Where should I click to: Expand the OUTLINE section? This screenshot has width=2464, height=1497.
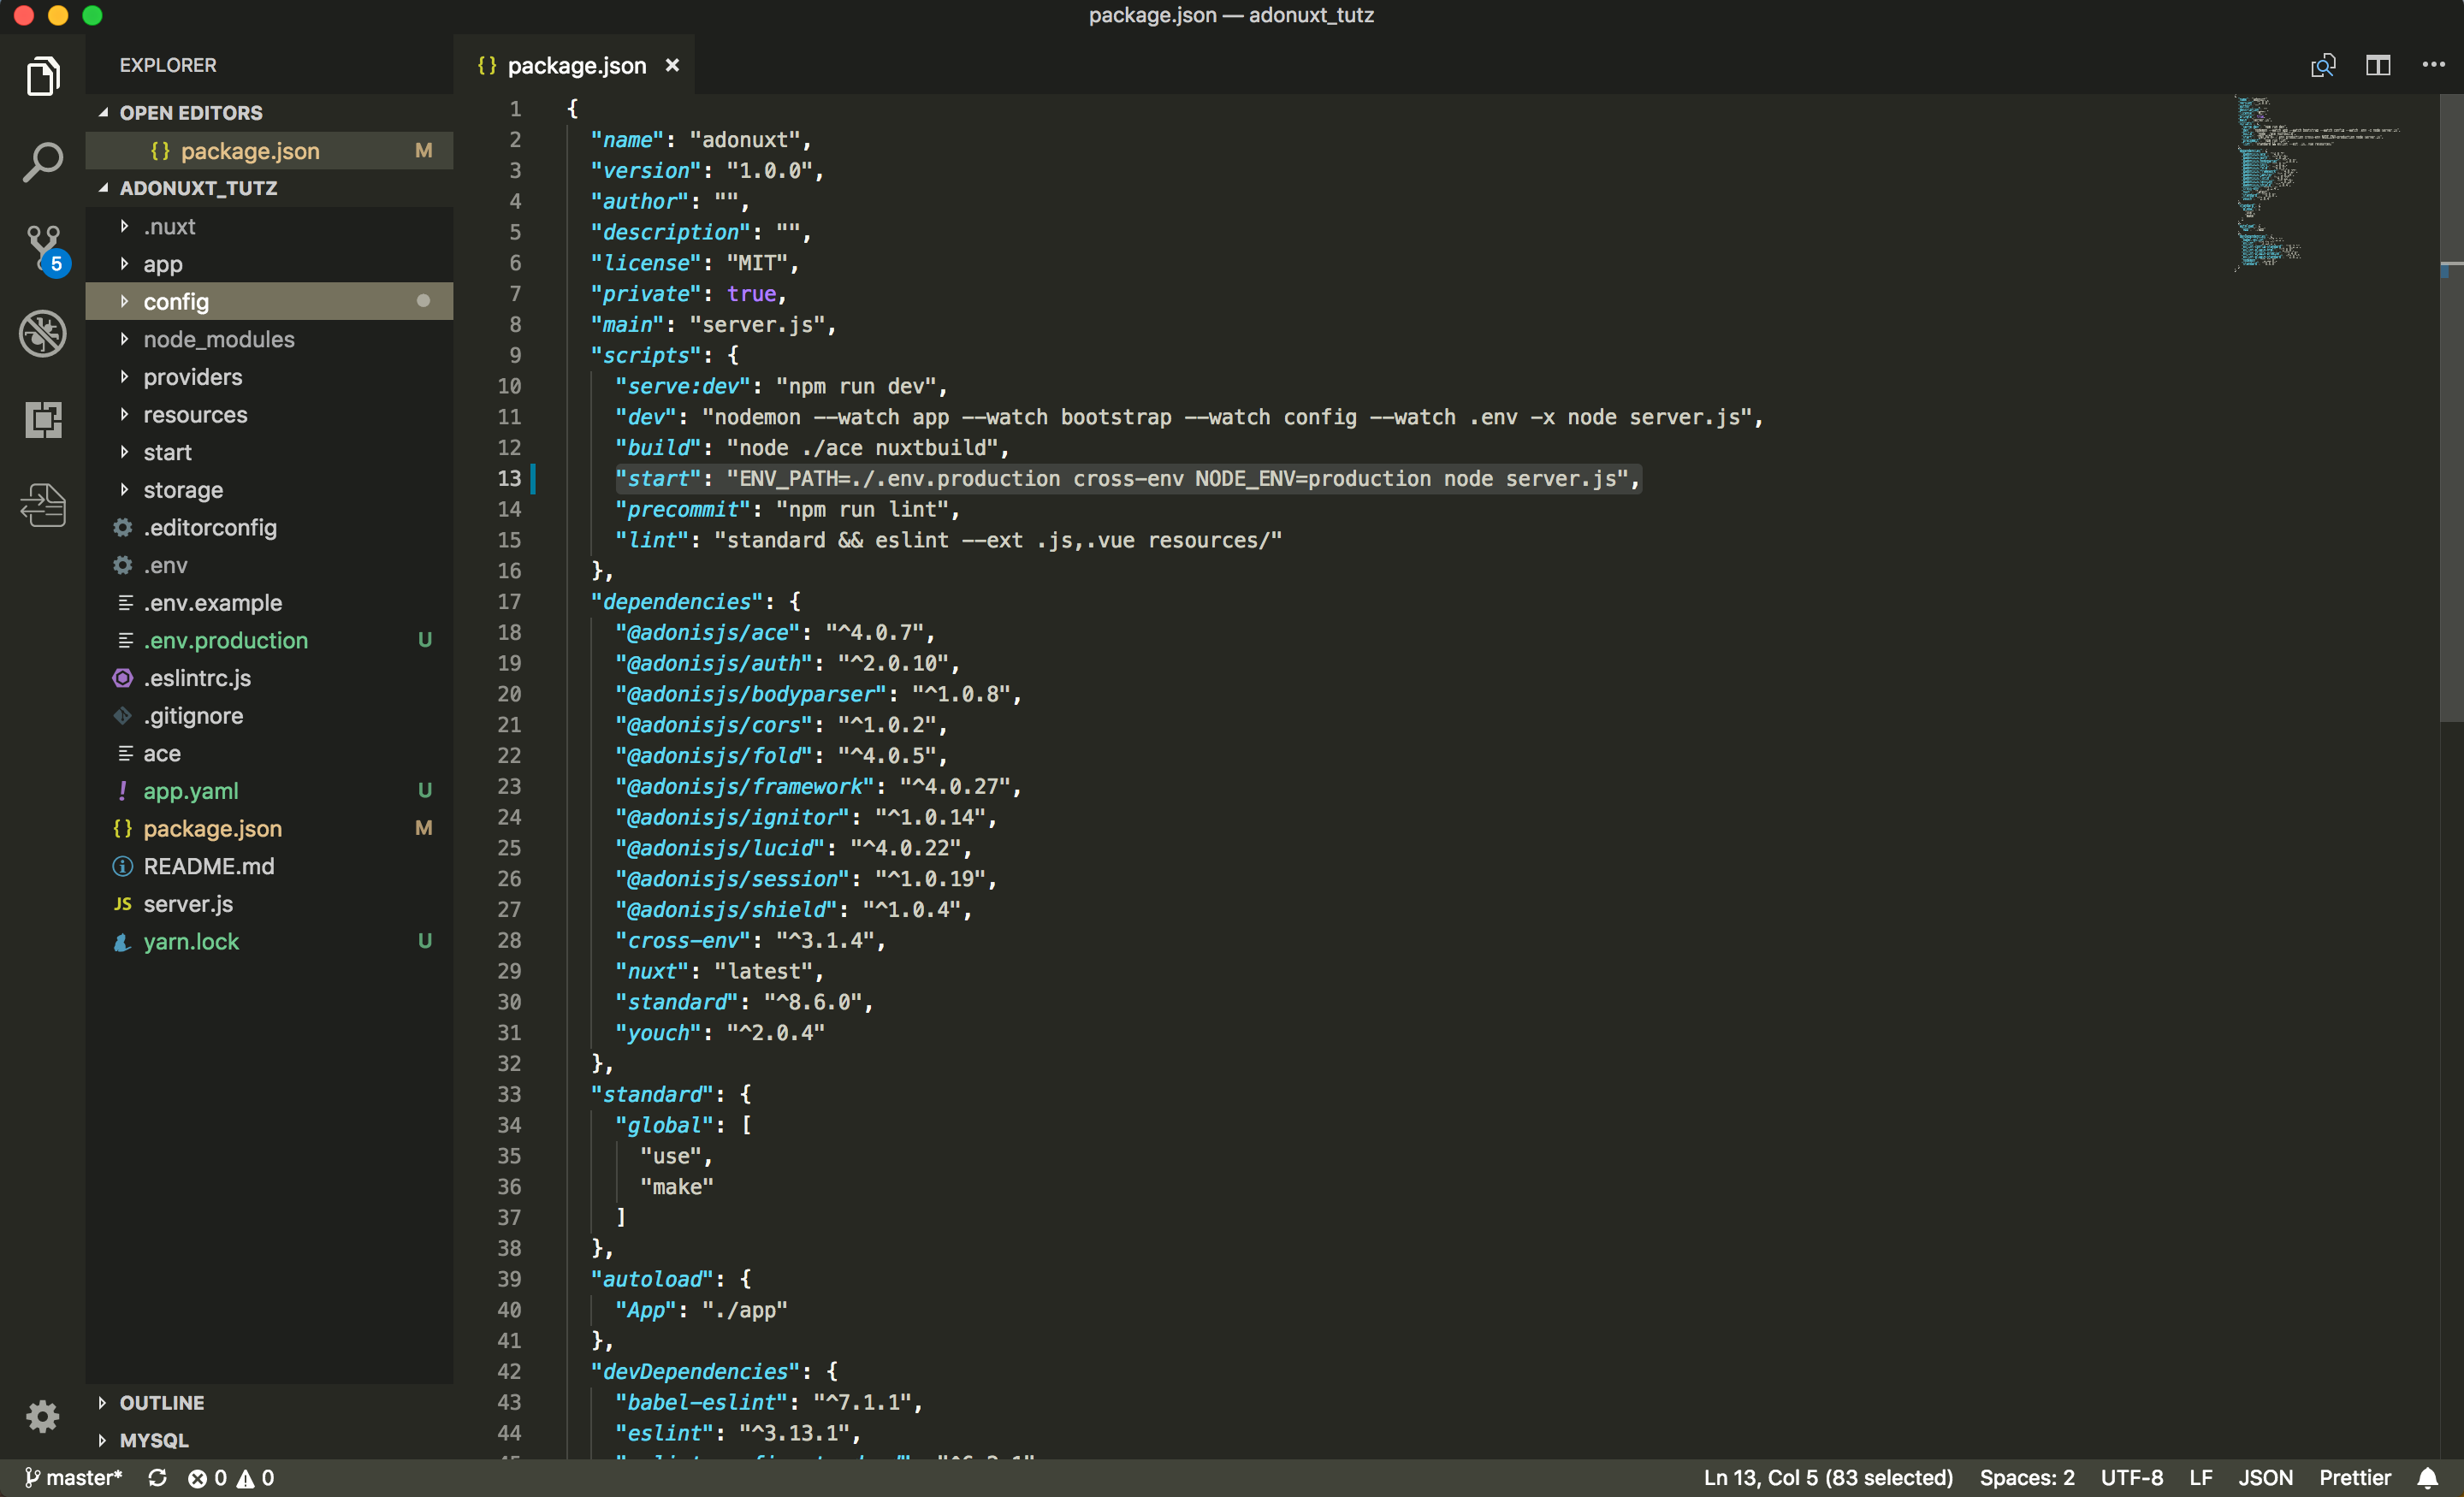[x=268, y=1403]
